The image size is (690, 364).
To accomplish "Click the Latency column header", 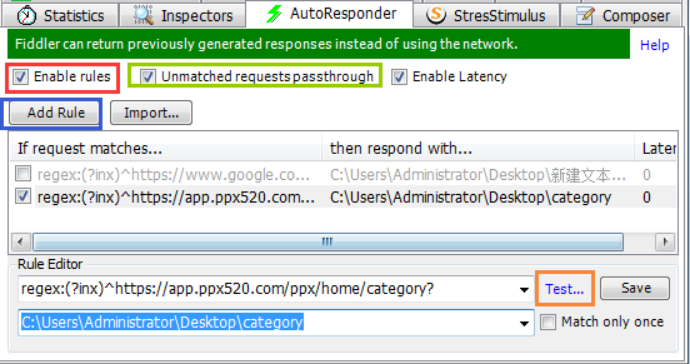I will 656,148.
